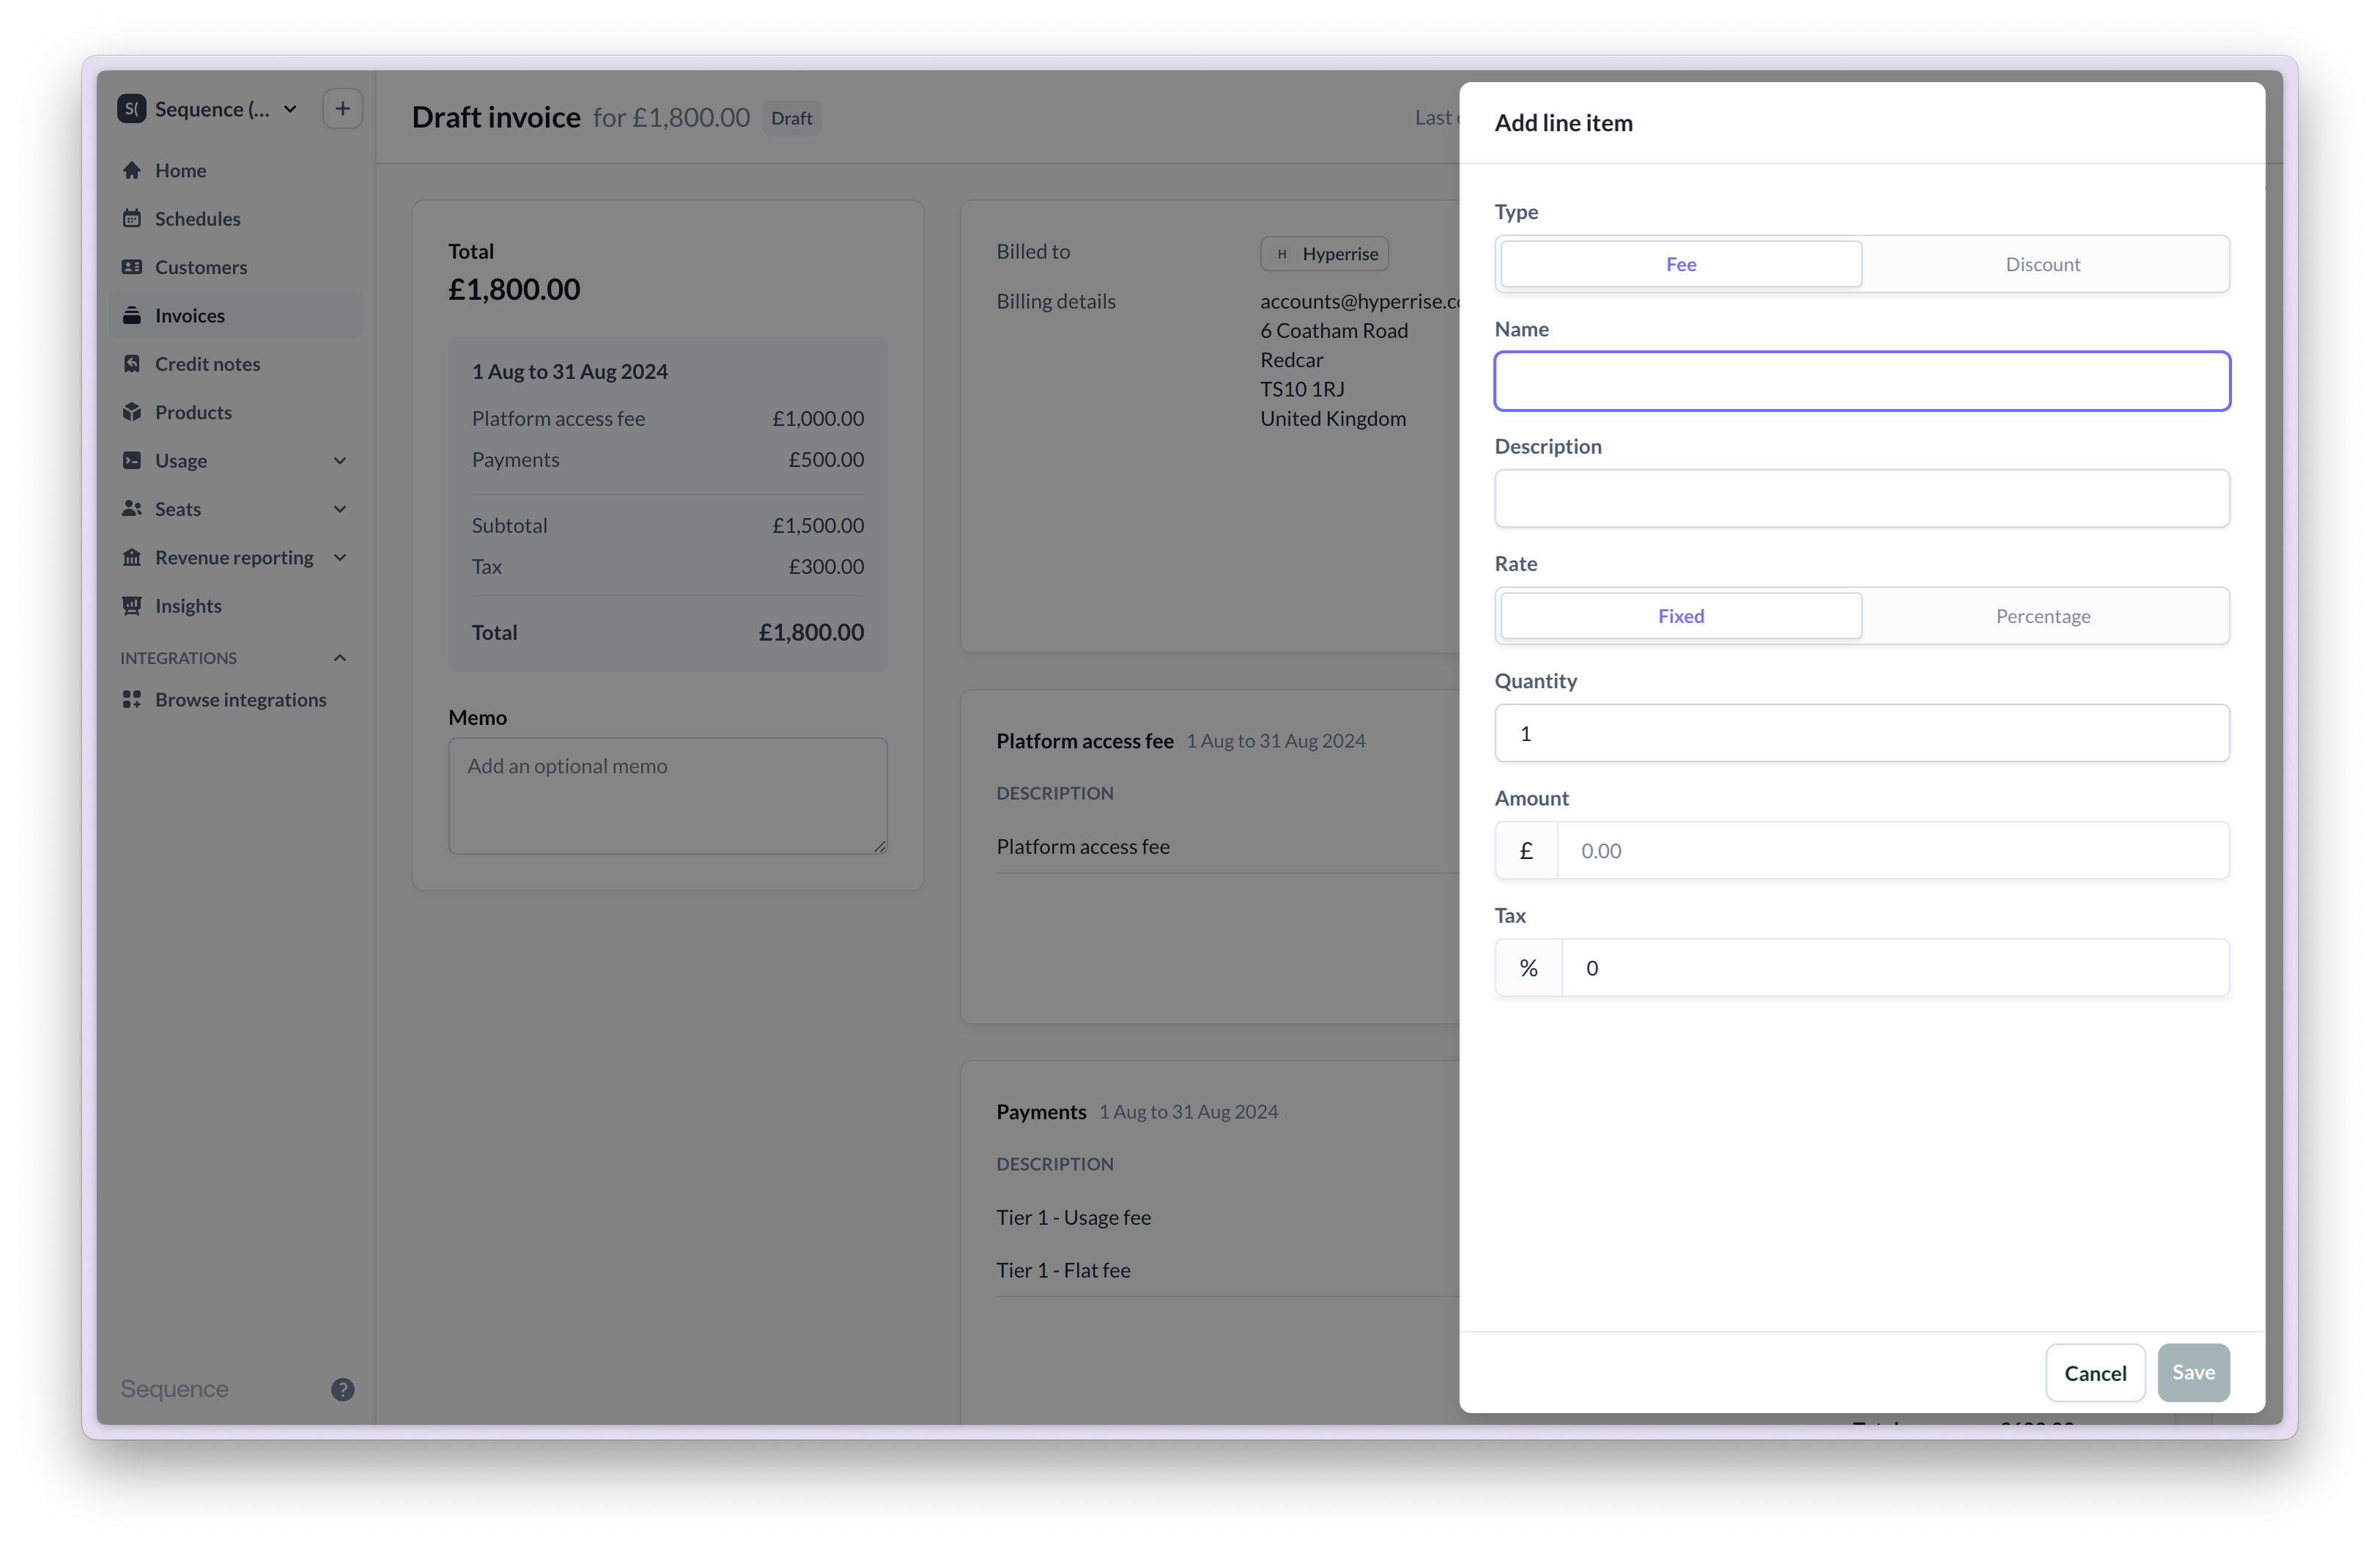Click the Hyperrise customer chip
Image resolution: width=2380 pixels, height=1548 pixels.
pos(1324,254)
